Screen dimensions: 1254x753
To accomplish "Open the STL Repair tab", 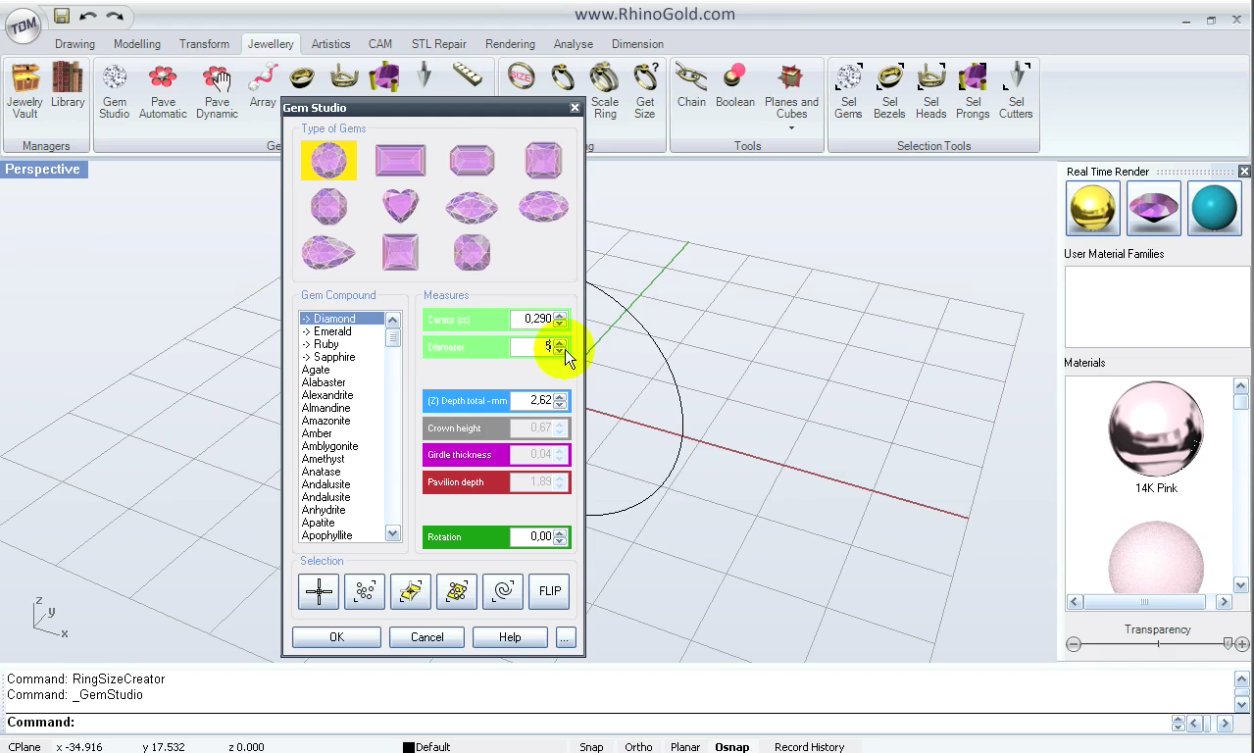I will (x=439, y=44).
